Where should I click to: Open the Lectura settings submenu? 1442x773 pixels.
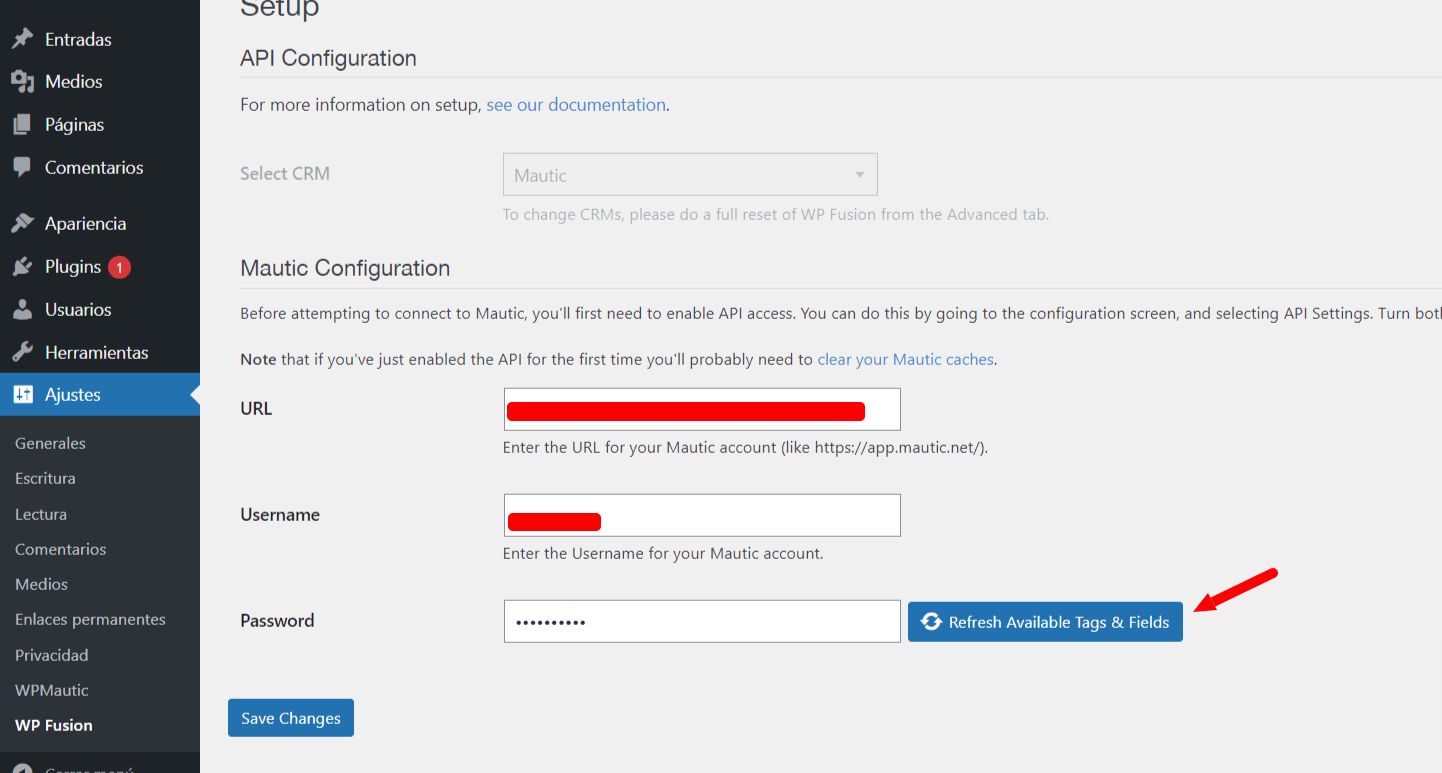[41, 514]
